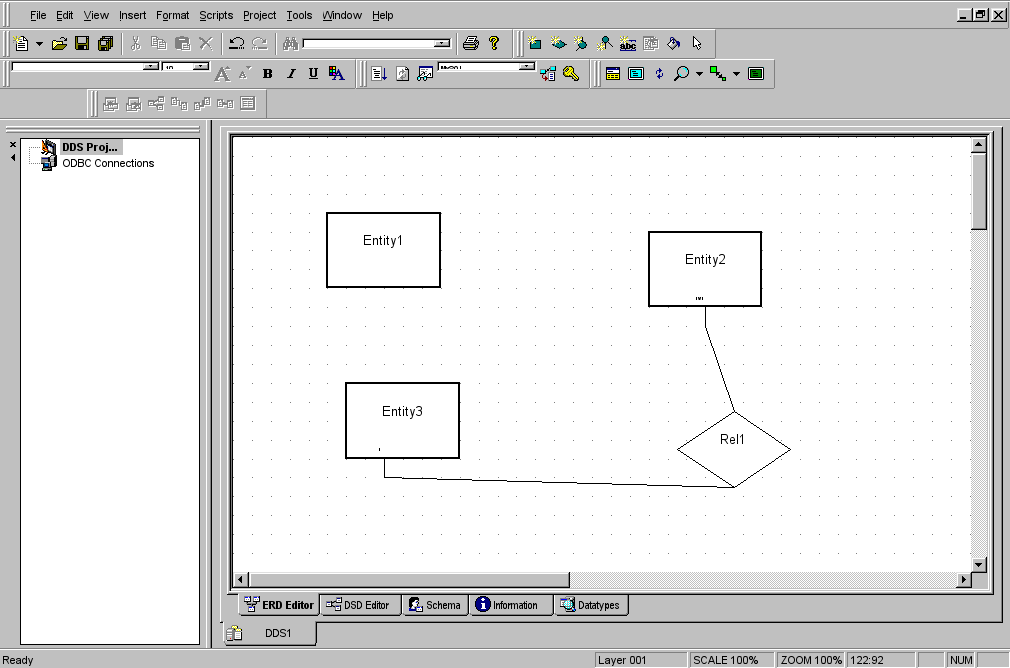Viewport: 1010px width, 668px height.
Task: Click the yellow key icon
Action: (571, 73)
